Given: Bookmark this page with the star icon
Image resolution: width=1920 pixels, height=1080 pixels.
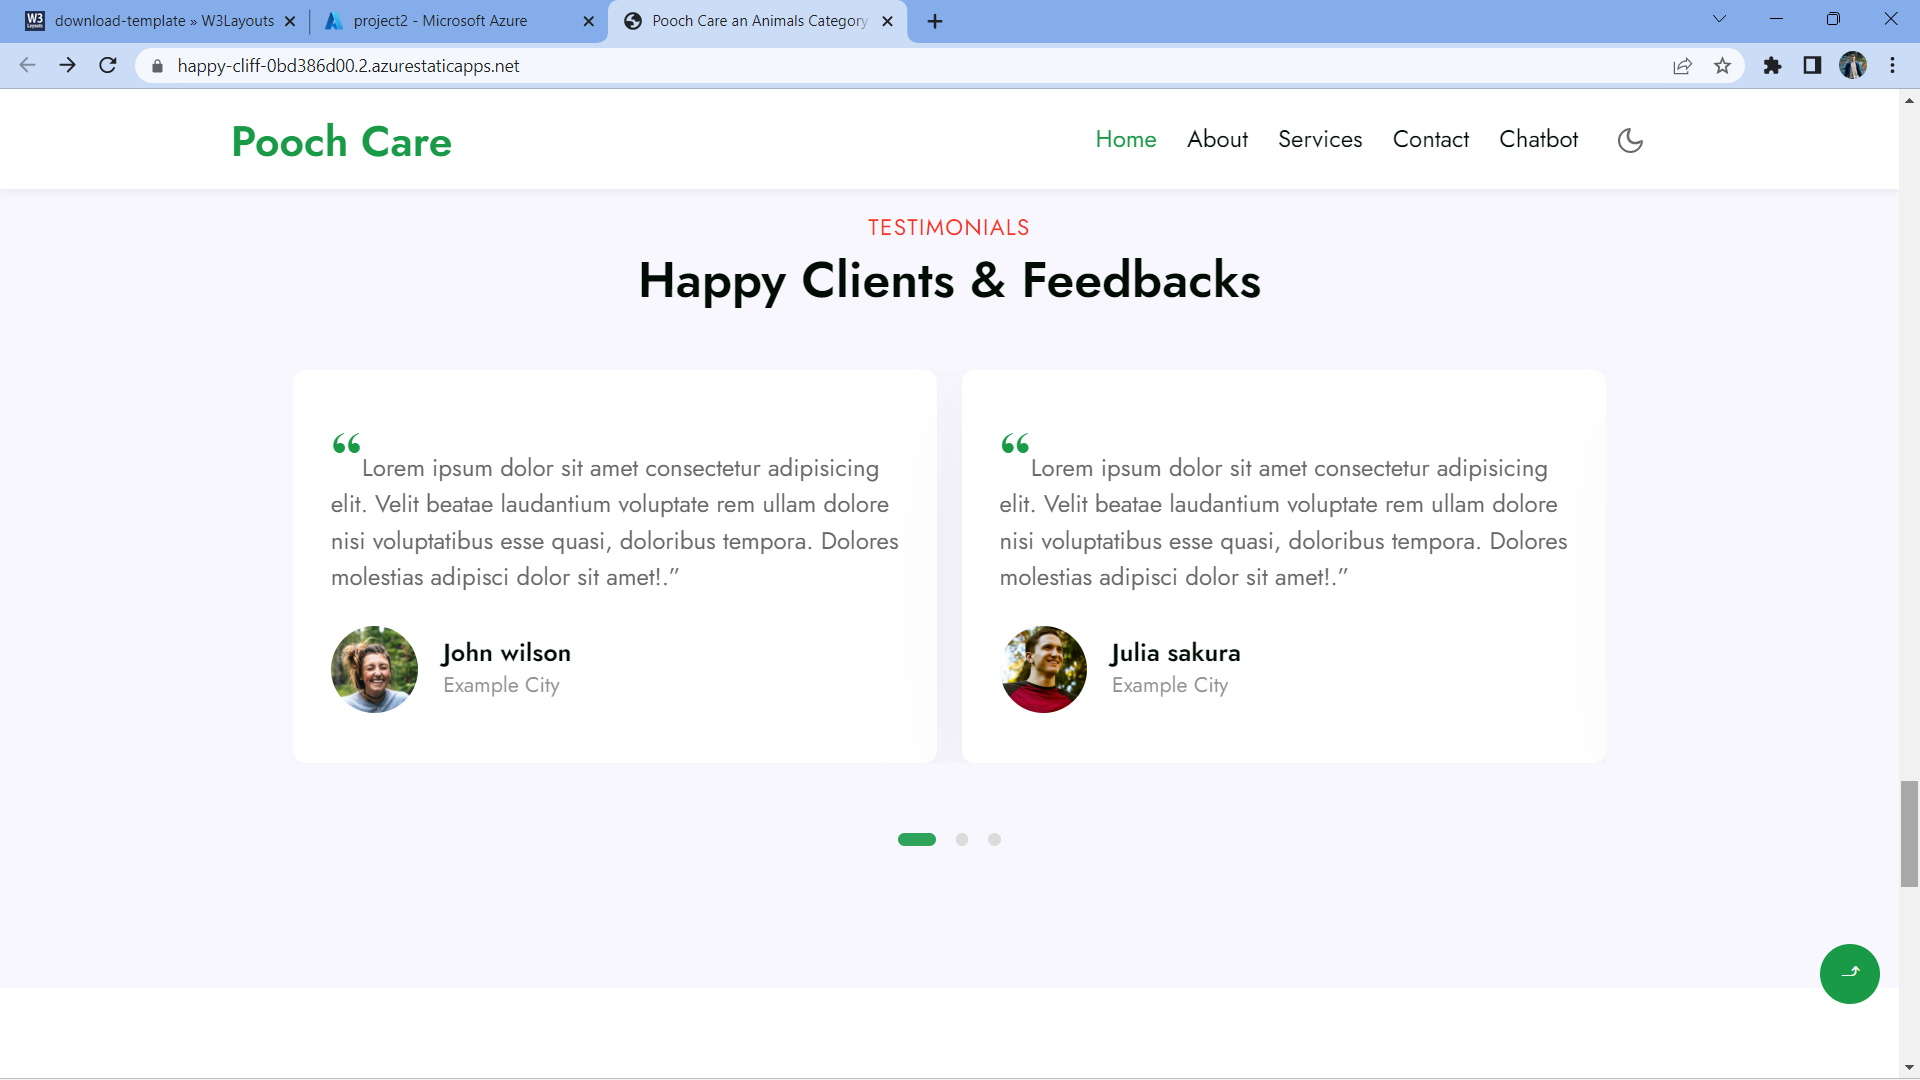Looking at the screenshot, I should (1722, 66).
